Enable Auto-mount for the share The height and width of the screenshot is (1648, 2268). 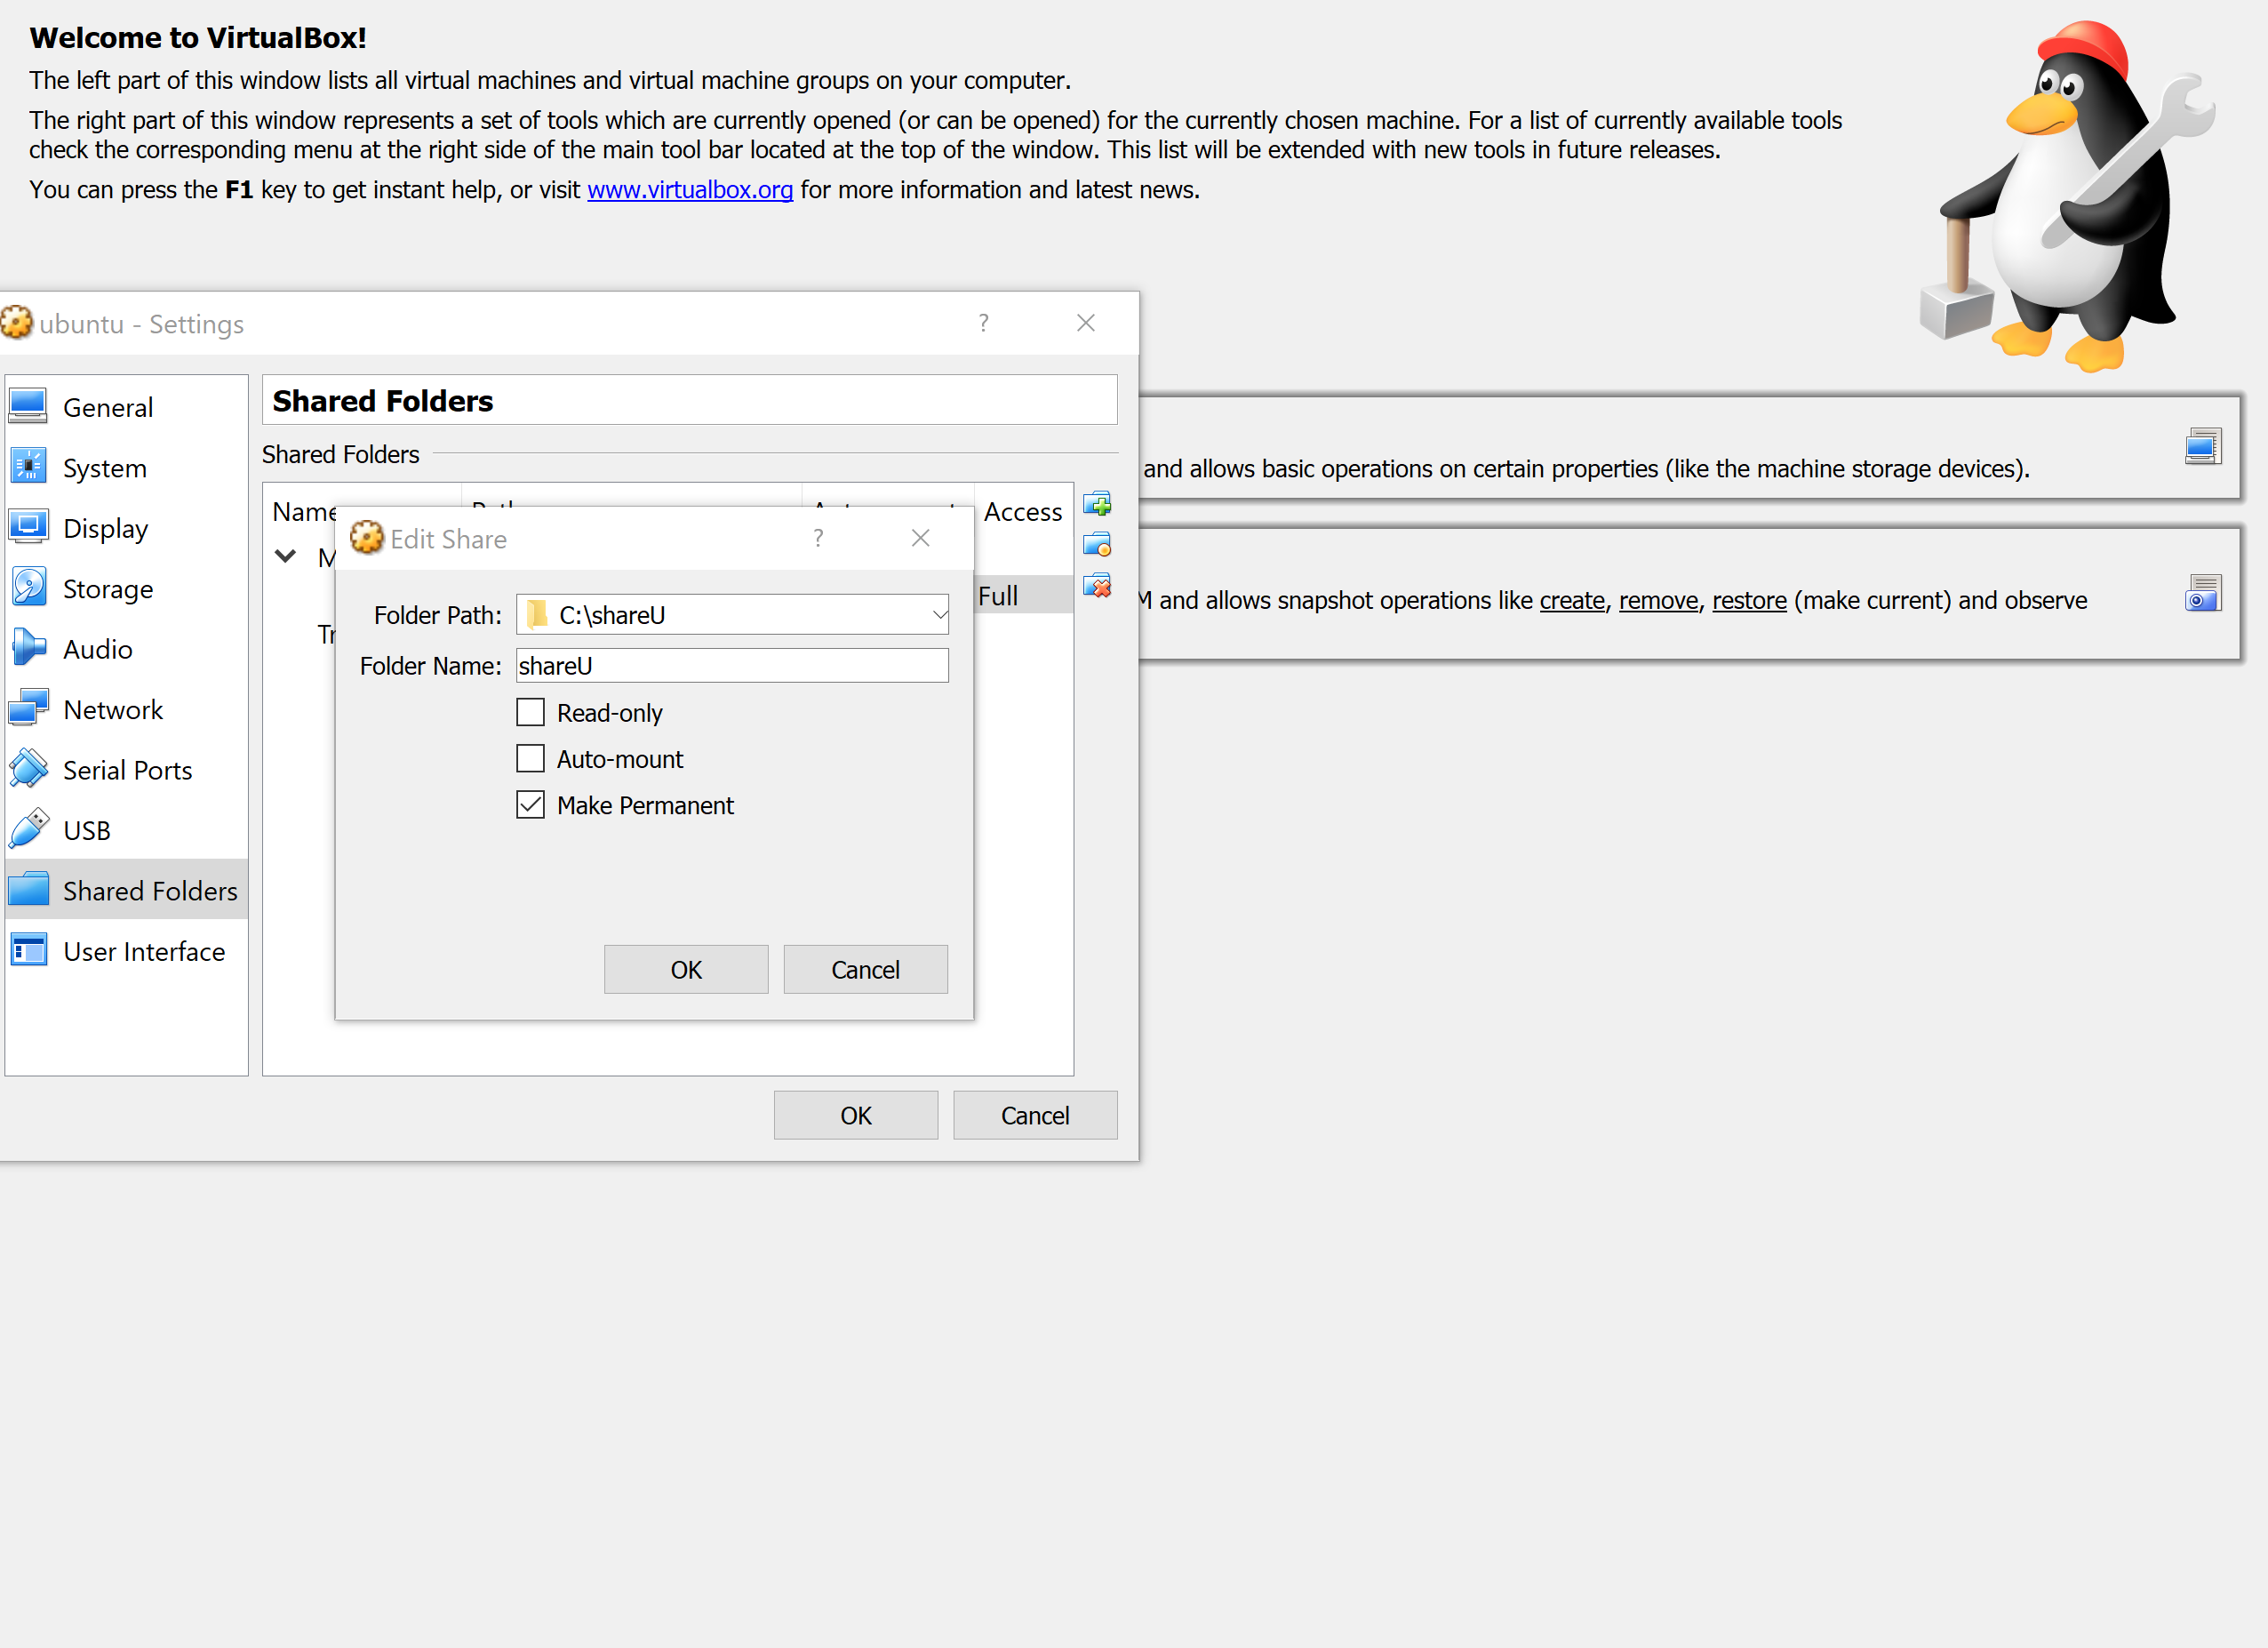[531, 758]
